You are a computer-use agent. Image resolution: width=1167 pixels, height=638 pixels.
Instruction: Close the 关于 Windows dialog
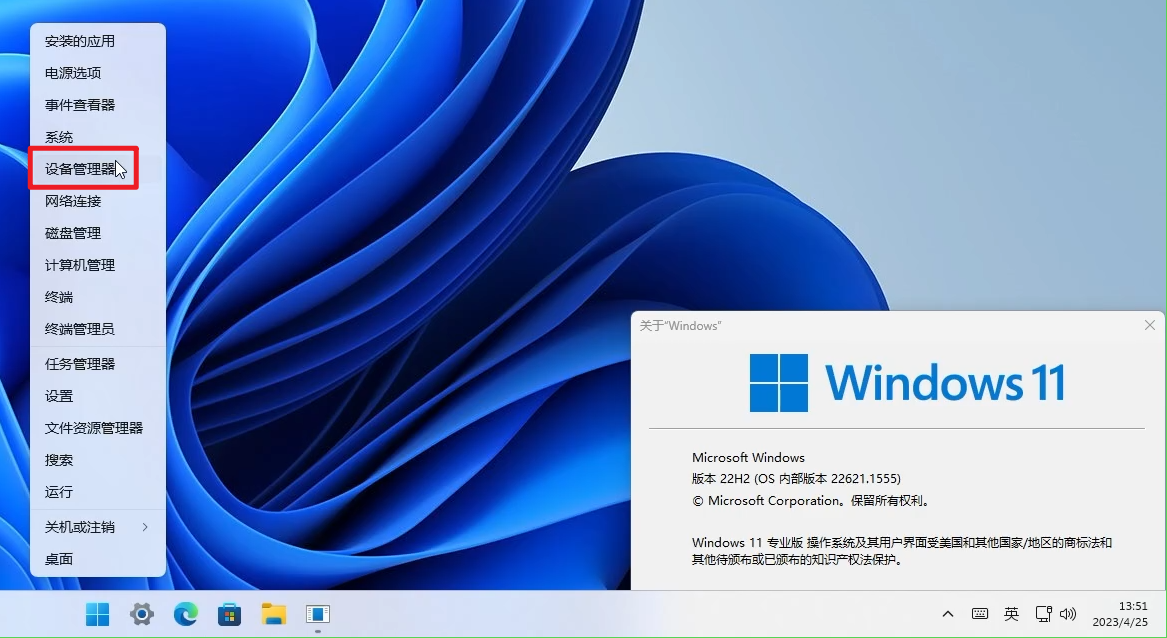tap(1149, 325)
